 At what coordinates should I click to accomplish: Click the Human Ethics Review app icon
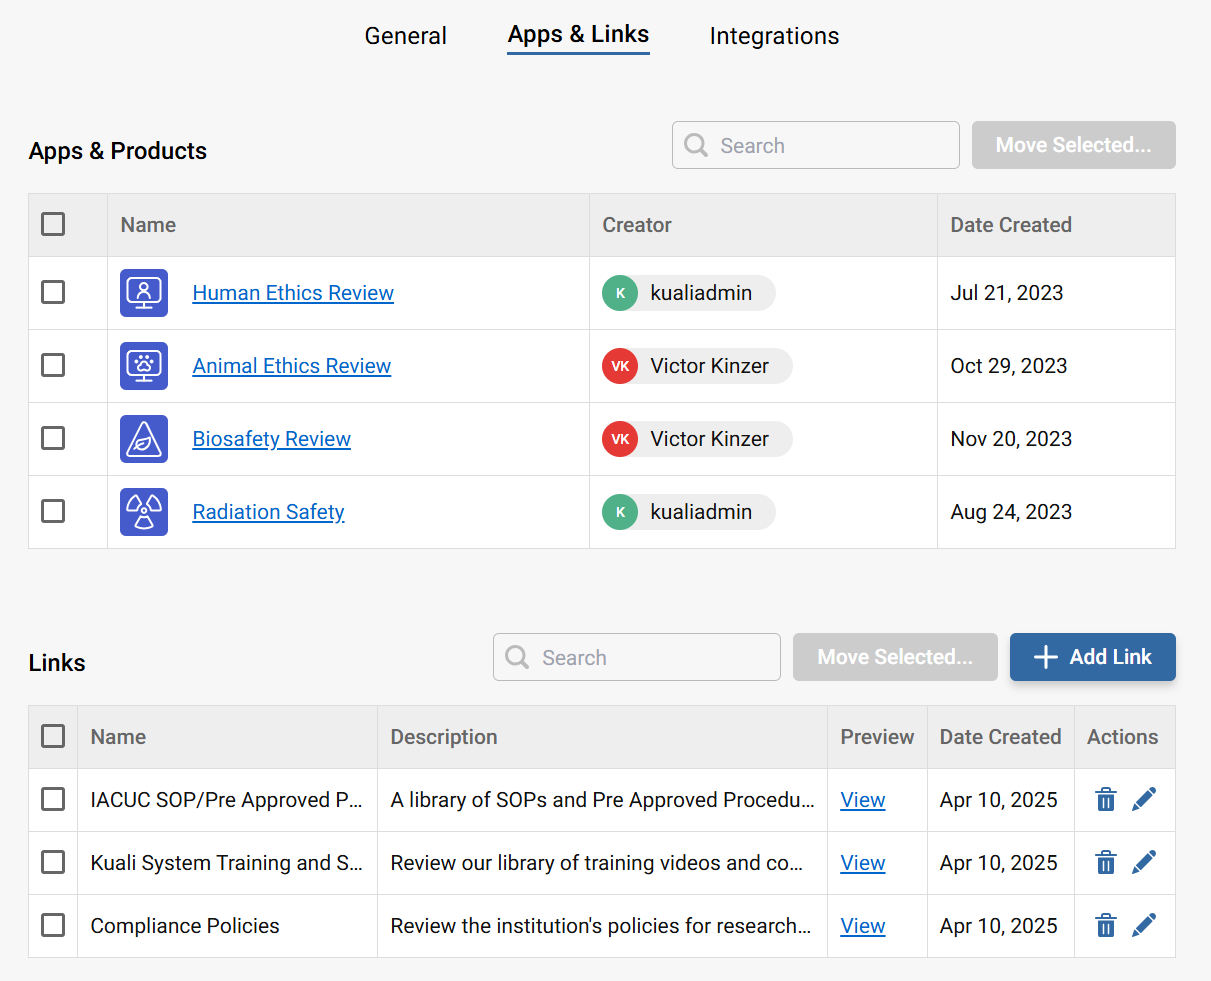click(x=143, y=292)
